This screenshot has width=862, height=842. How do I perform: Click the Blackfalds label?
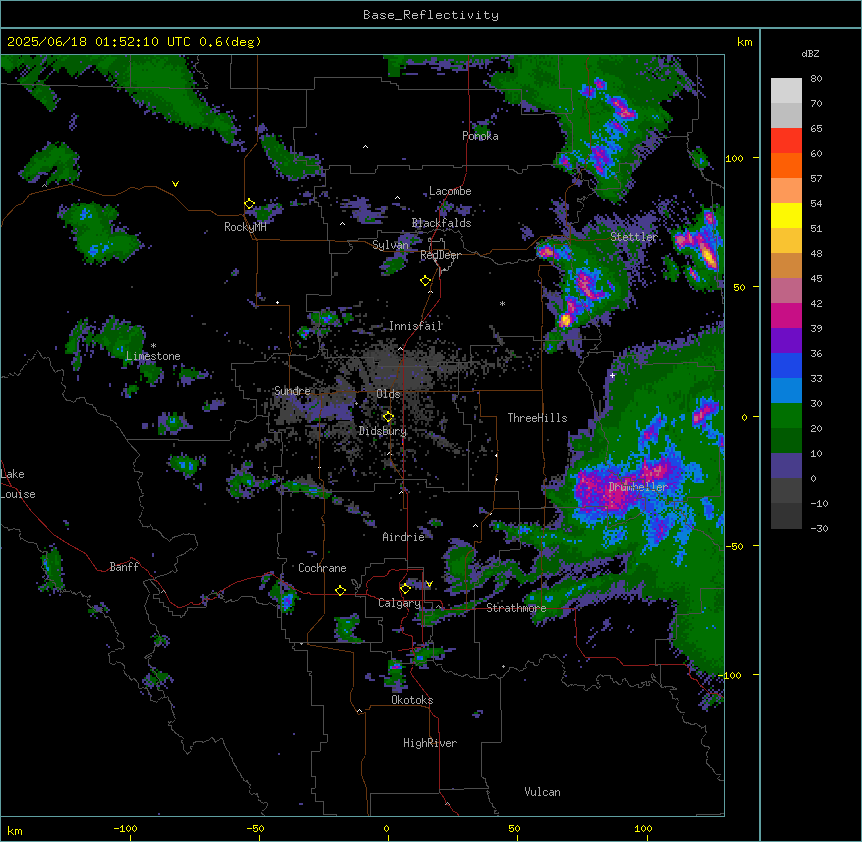441,223
